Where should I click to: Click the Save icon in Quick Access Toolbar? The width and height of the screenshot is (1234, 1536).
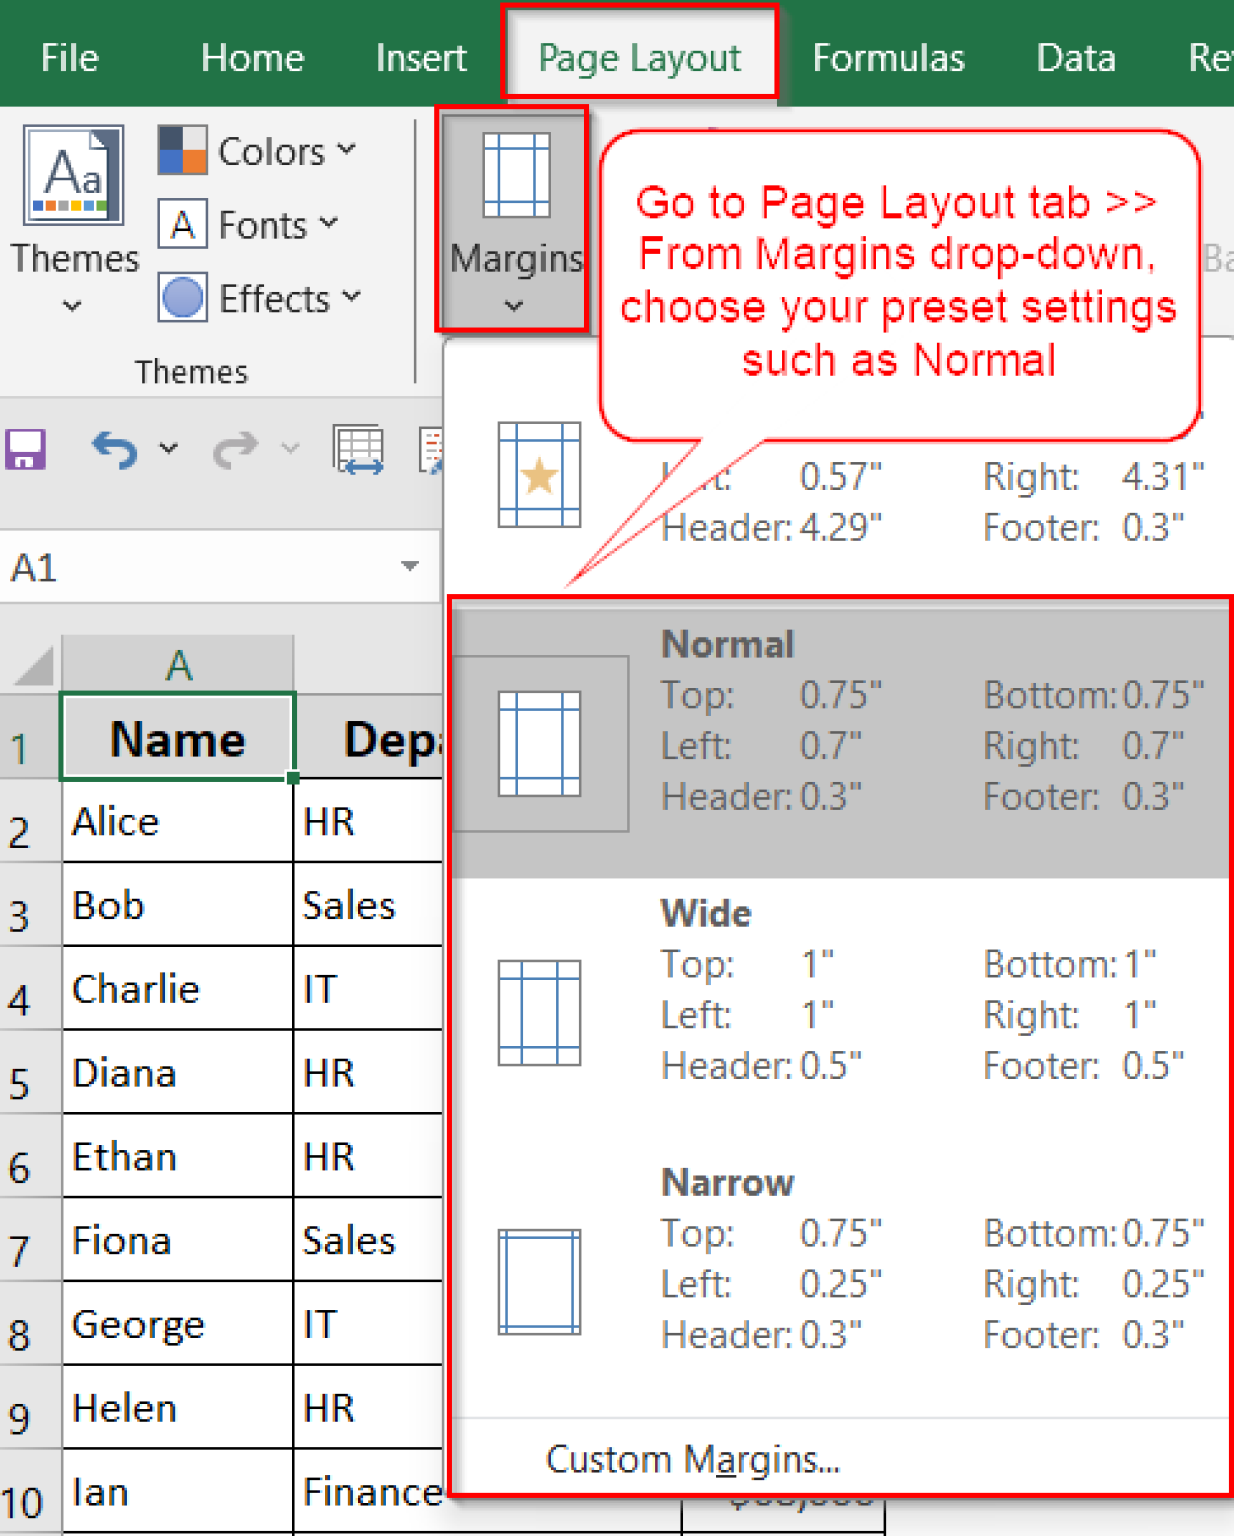25,449
